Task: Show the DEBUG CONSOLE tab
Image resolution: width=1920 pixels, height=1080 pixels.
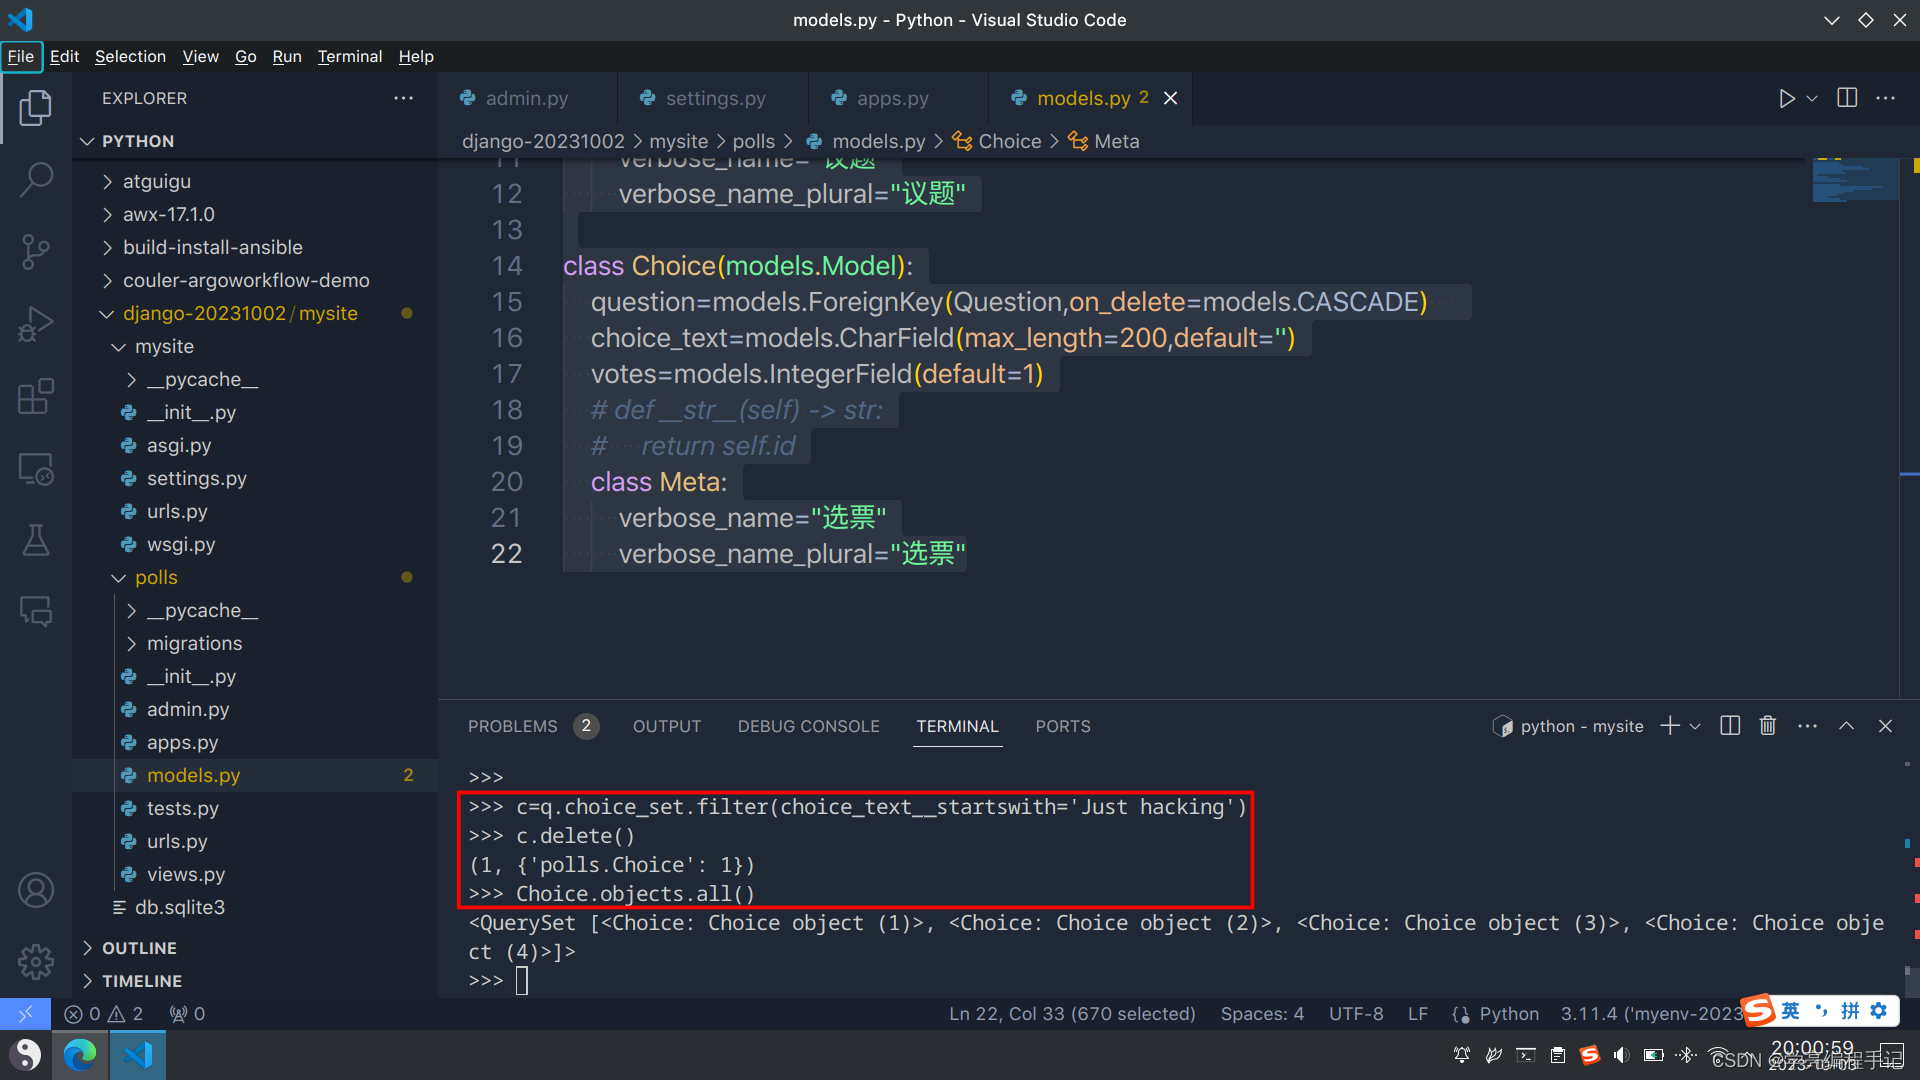Action: [809, 726]
